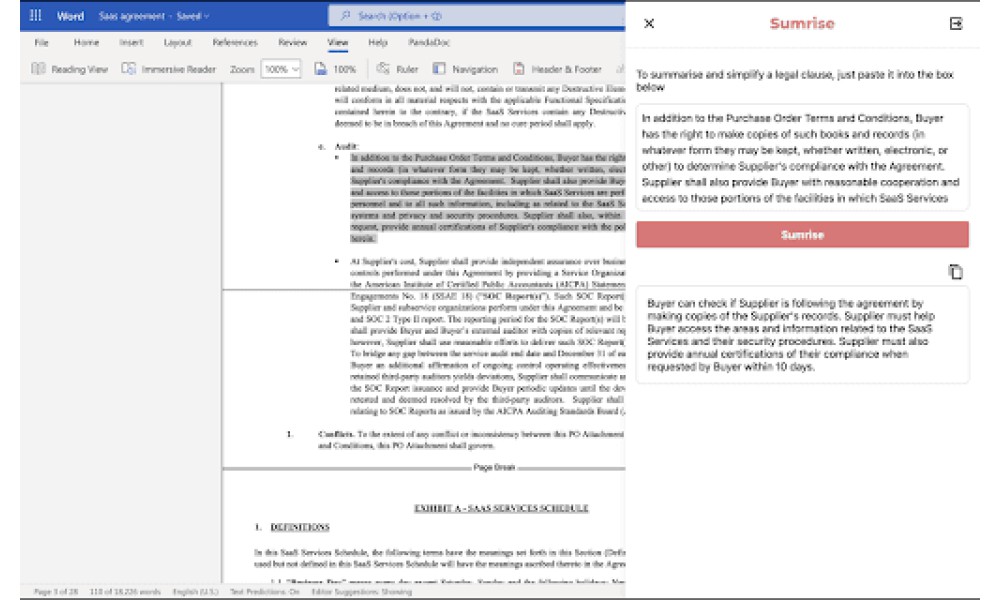Click the red Sumrise button
Screen dimensions: 1000x600
802,235
